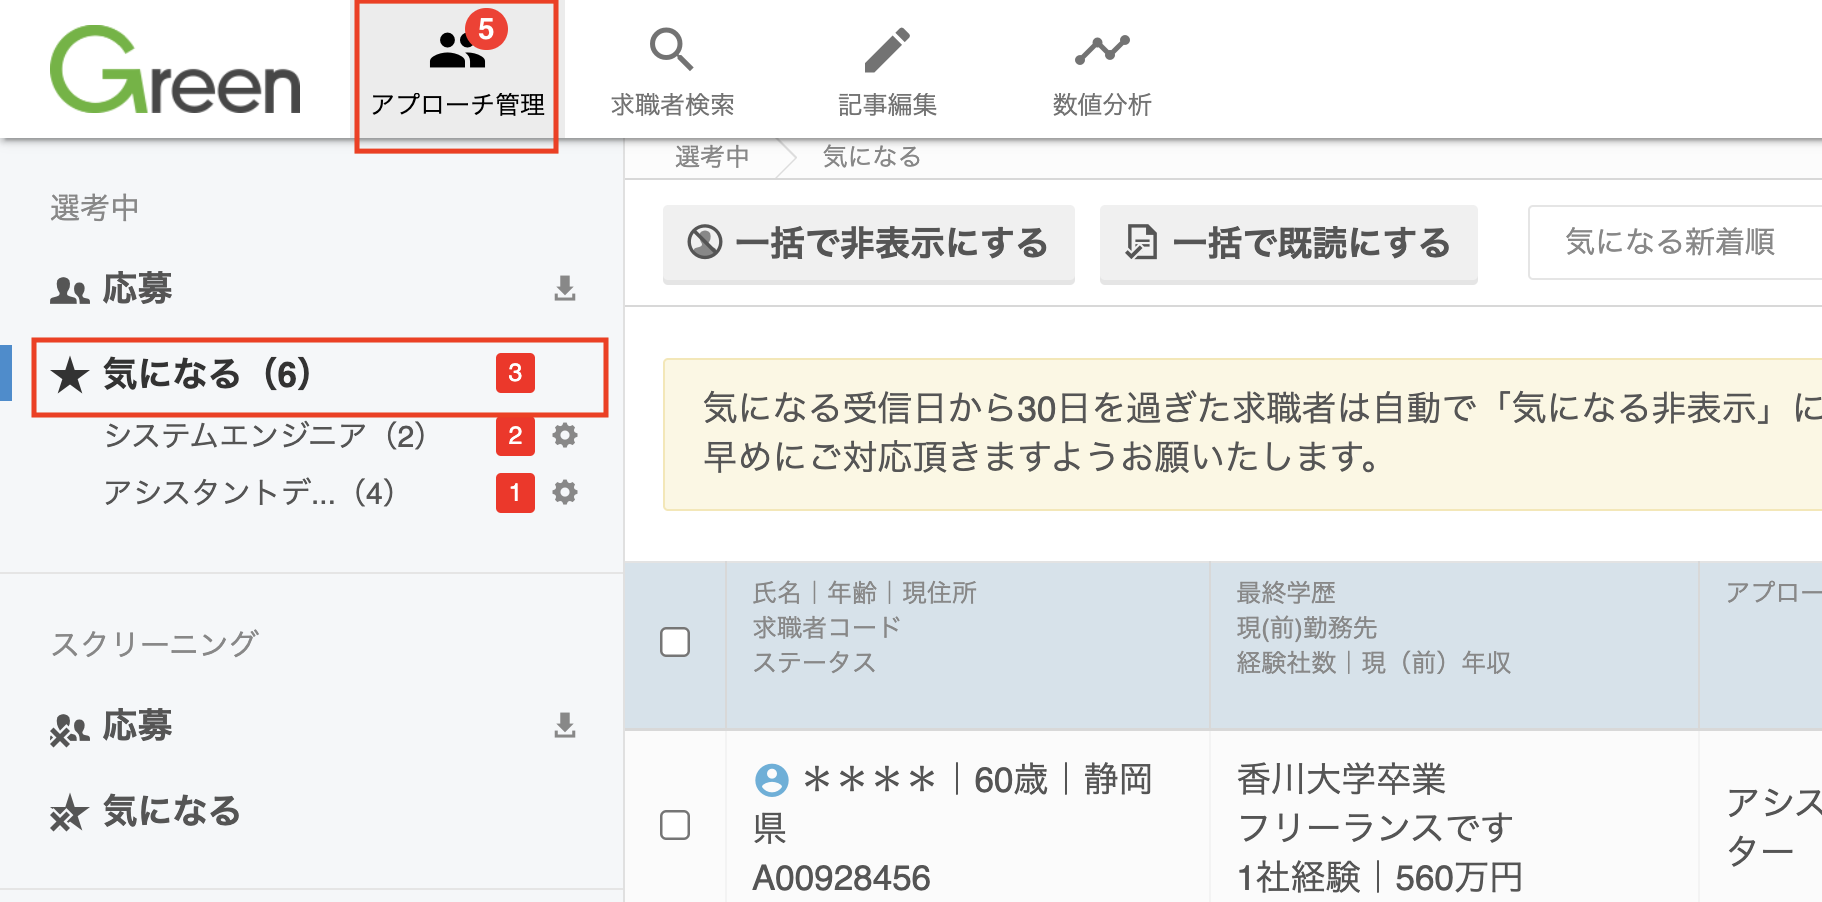Select 気になる (6) in sidebar
Image resolution: width=1822 pixels, height=902 pixels.
(x=320, y=376)
